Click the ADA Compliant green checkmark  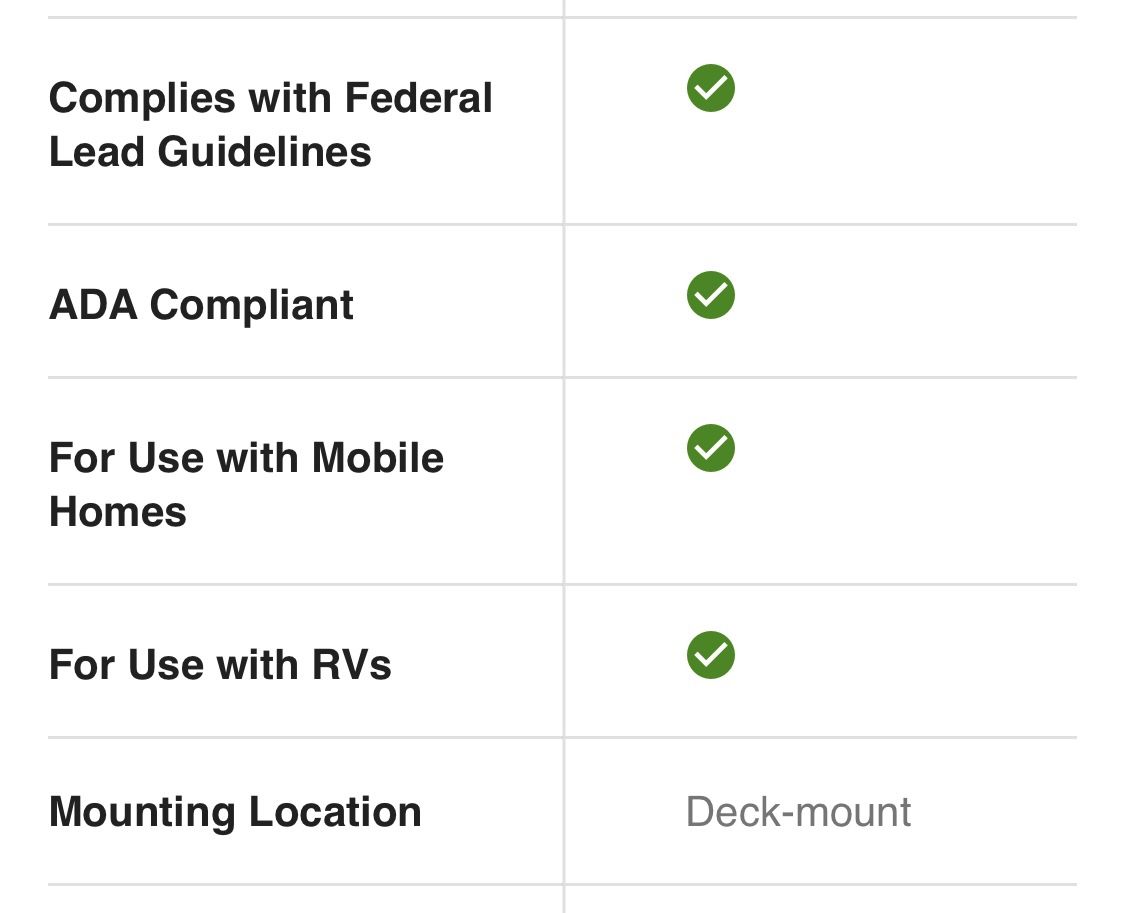[x=710, y=295]
